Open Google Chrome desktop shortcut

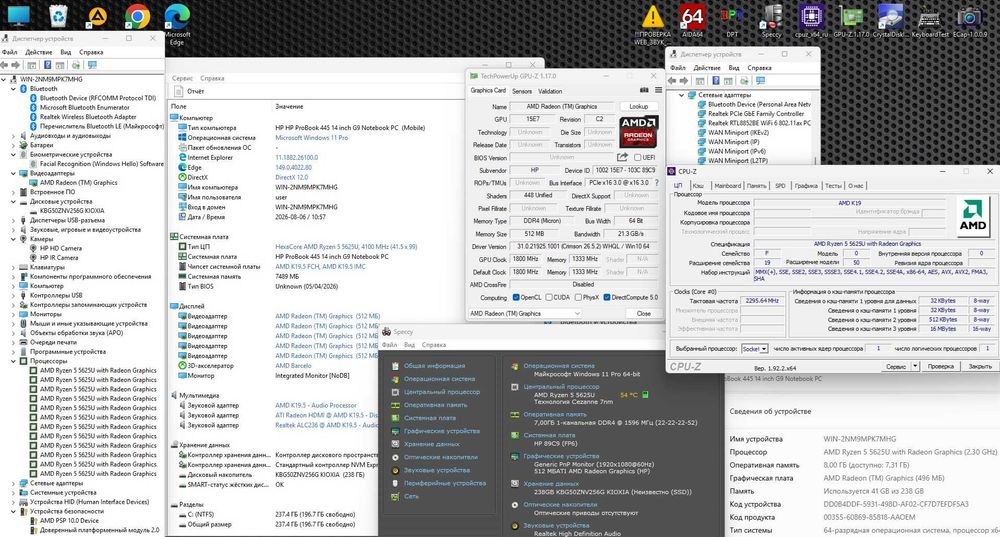137,17
